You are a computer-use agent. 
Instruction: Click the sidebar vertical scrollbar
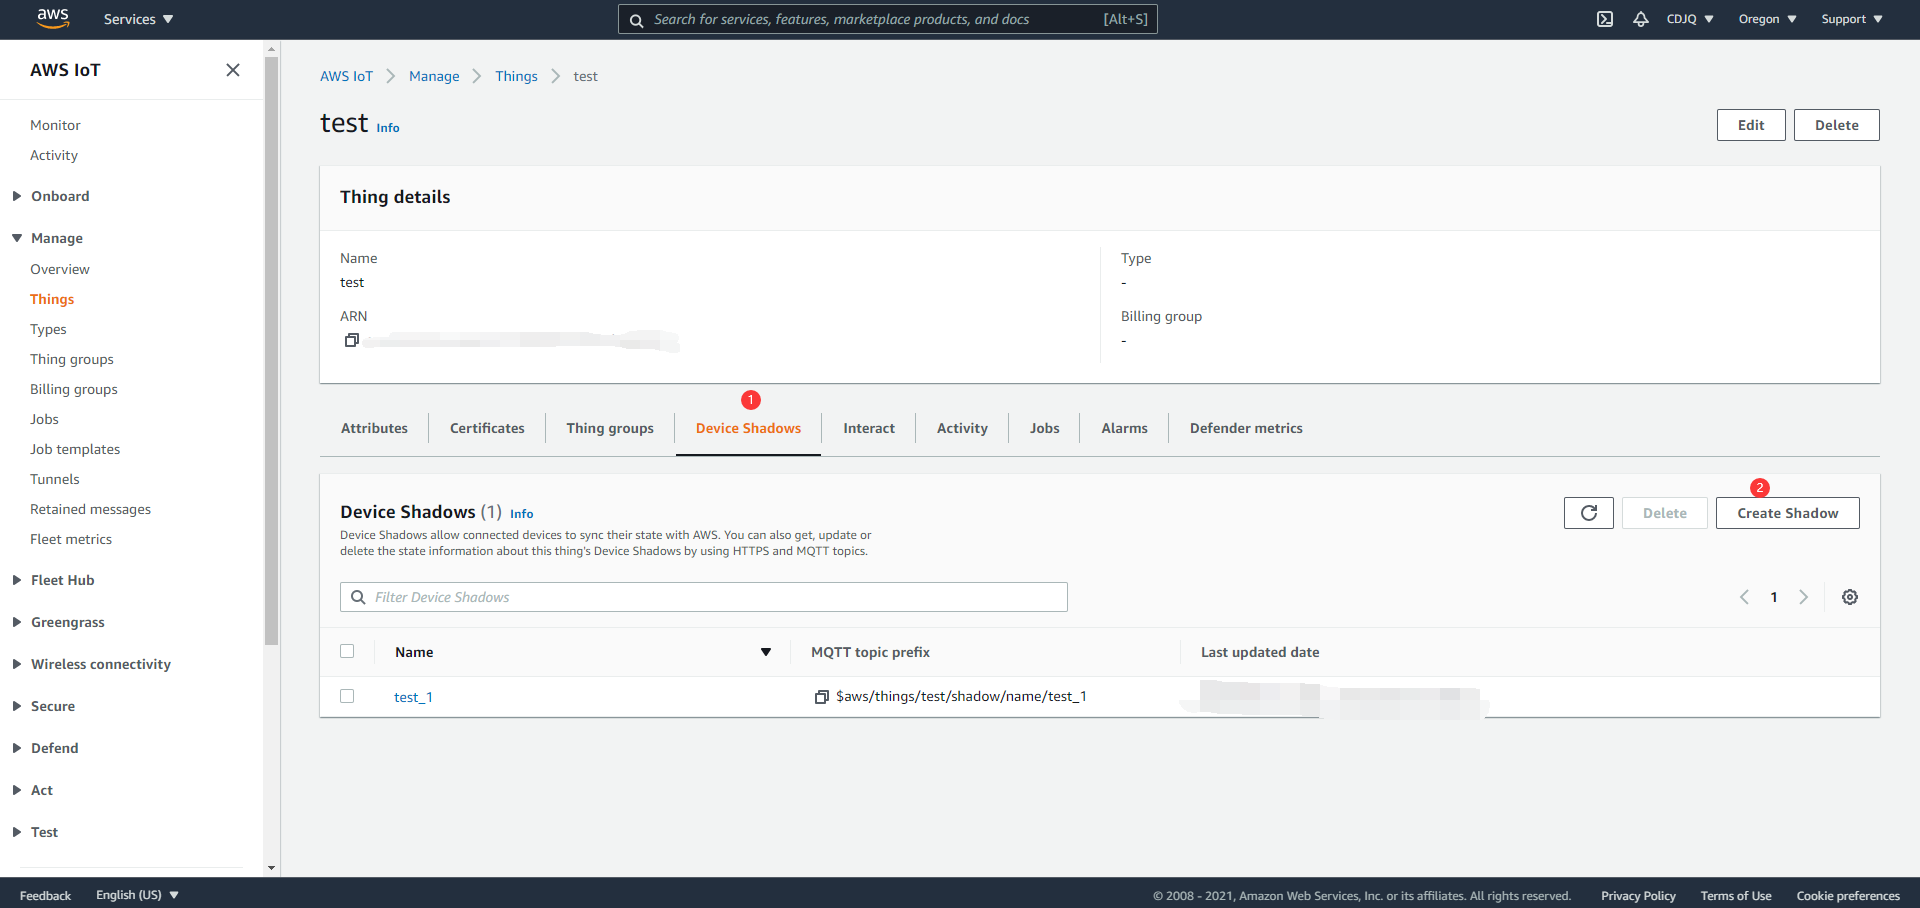click(x=272, y=350)
